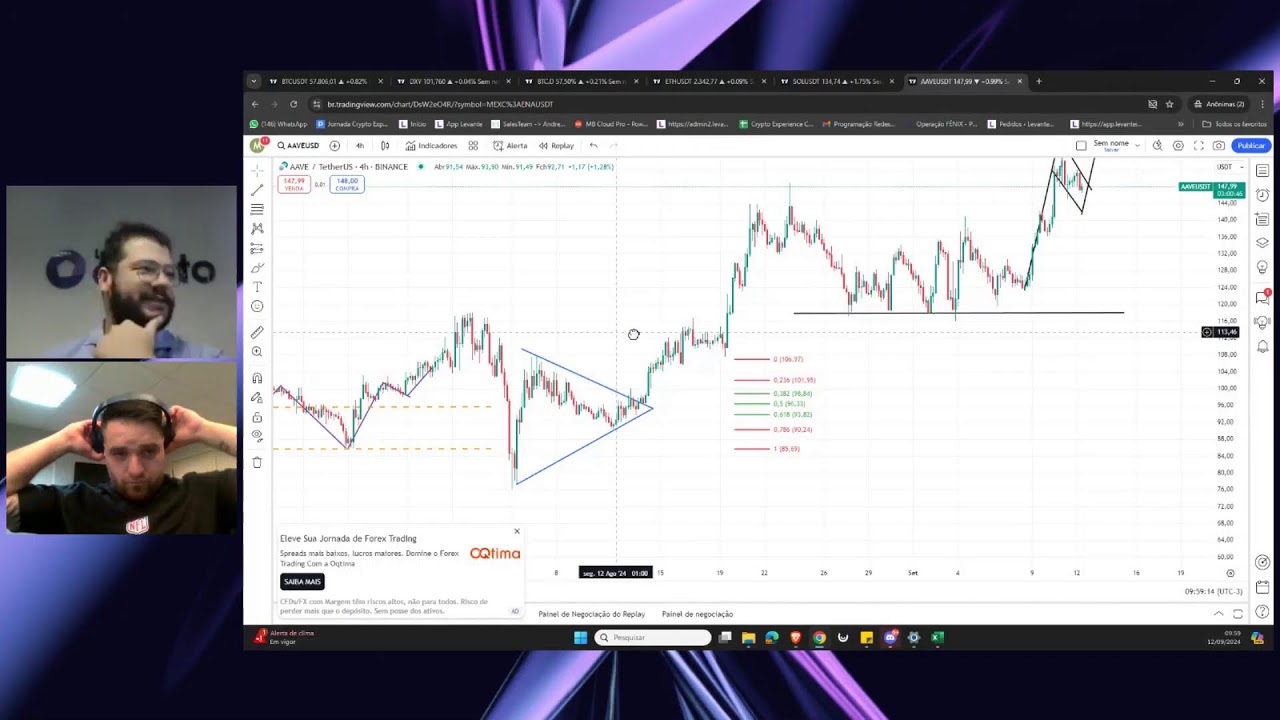This screenshot has width=1280, height=720.
Task: Open the chat panel with red badge
Action: [1263, 297]
